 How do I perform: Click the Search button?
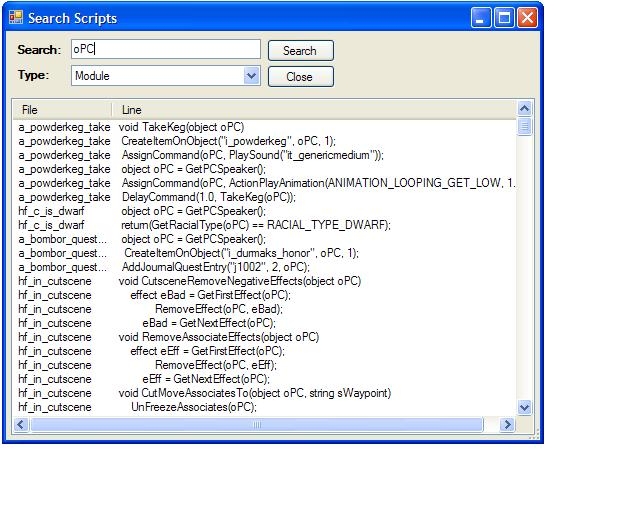click(x=299, y=50)
